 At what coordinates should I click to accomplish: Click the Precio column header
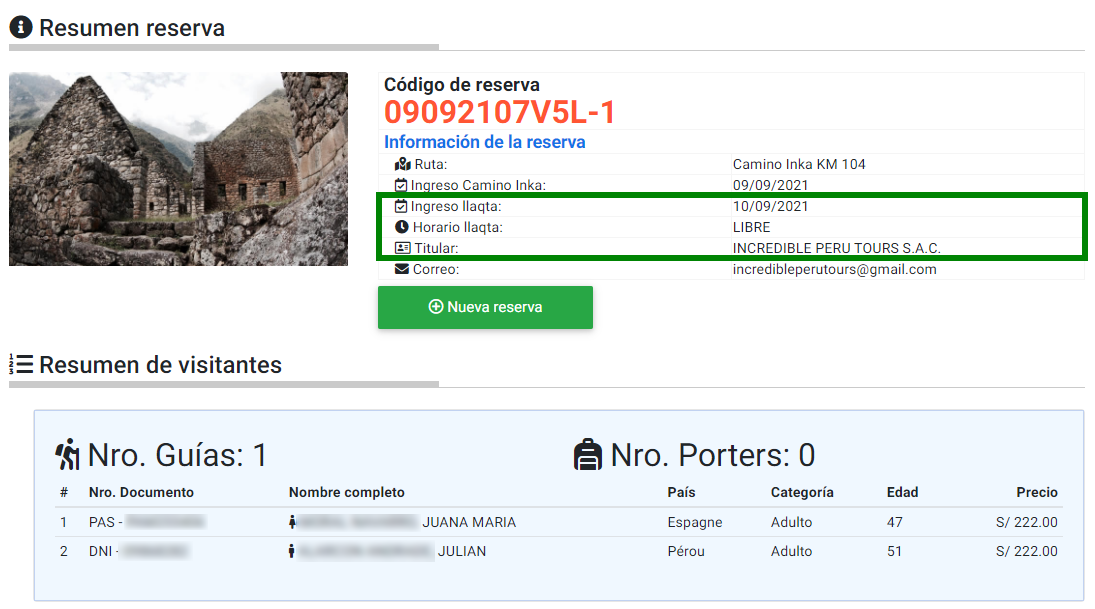coord(1036,492)
